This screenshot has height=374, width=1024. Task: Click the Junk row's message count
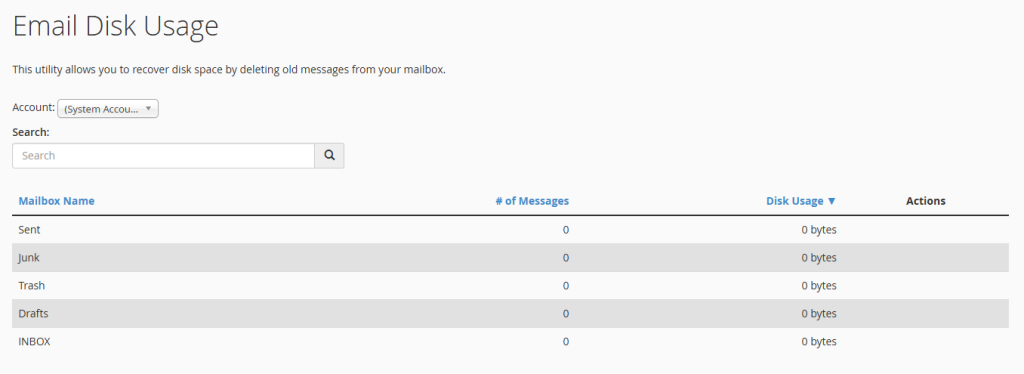(x=566, y=258)
